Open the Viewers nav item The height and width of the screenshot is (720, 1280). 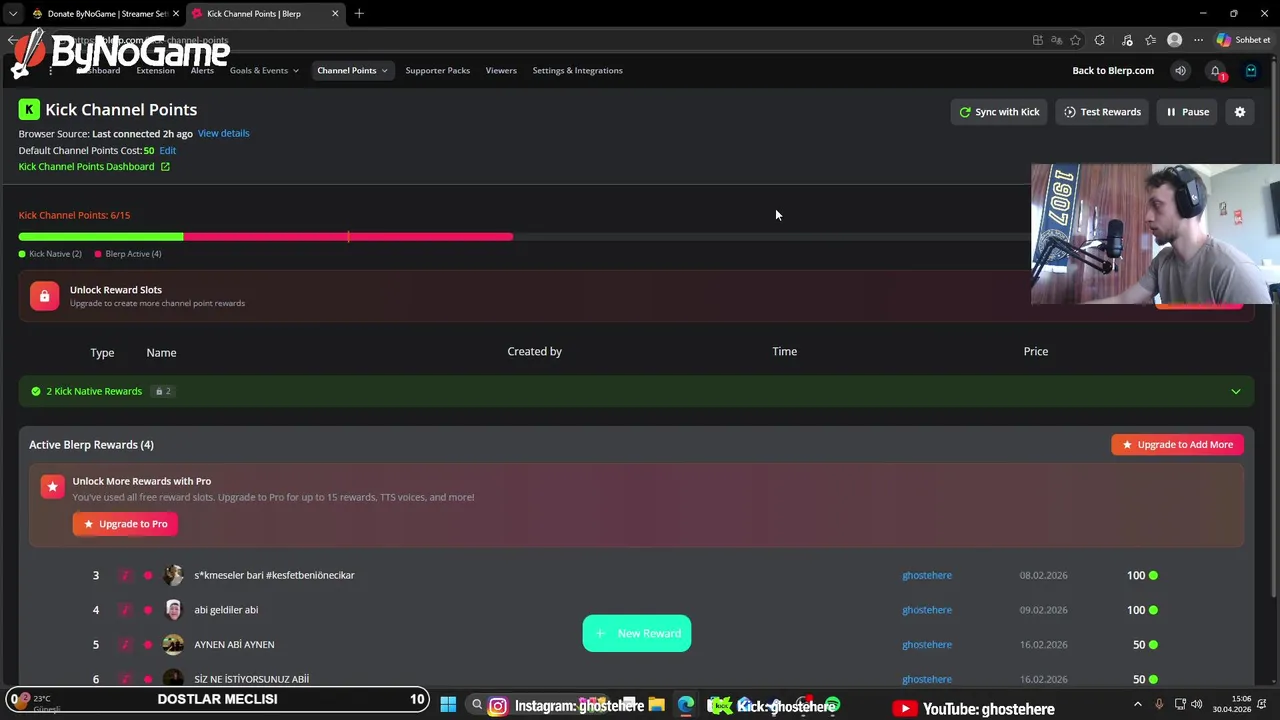501,71
